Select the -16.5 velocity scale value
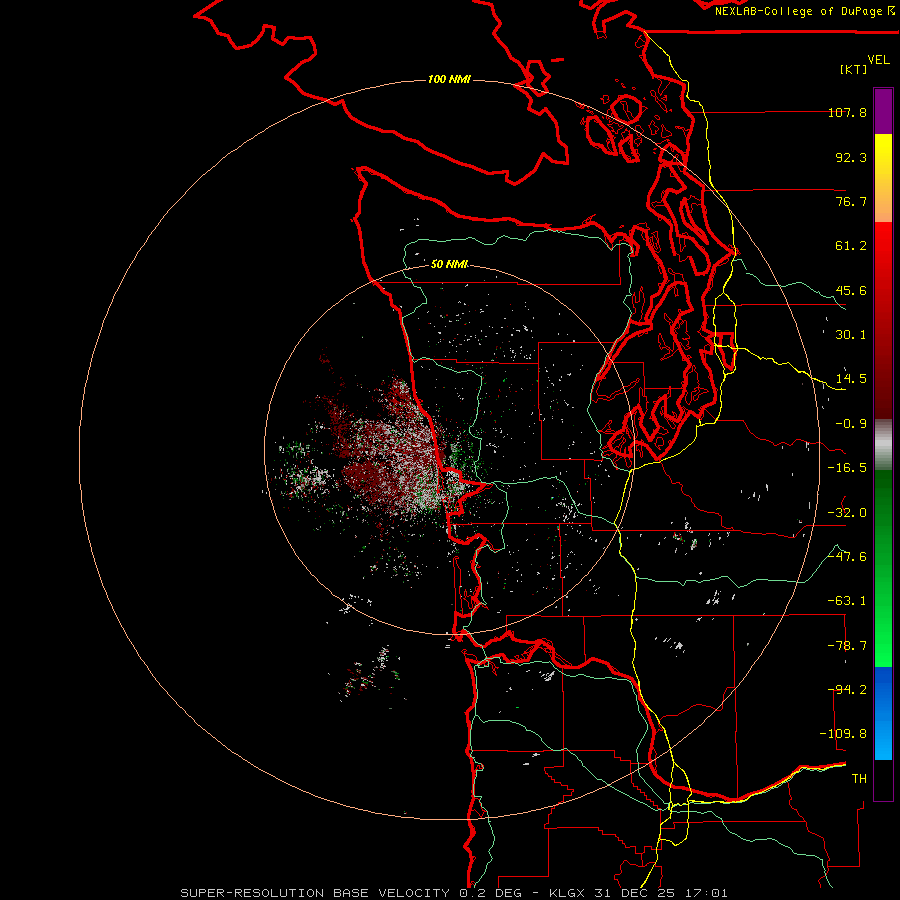 coord(847,468)
